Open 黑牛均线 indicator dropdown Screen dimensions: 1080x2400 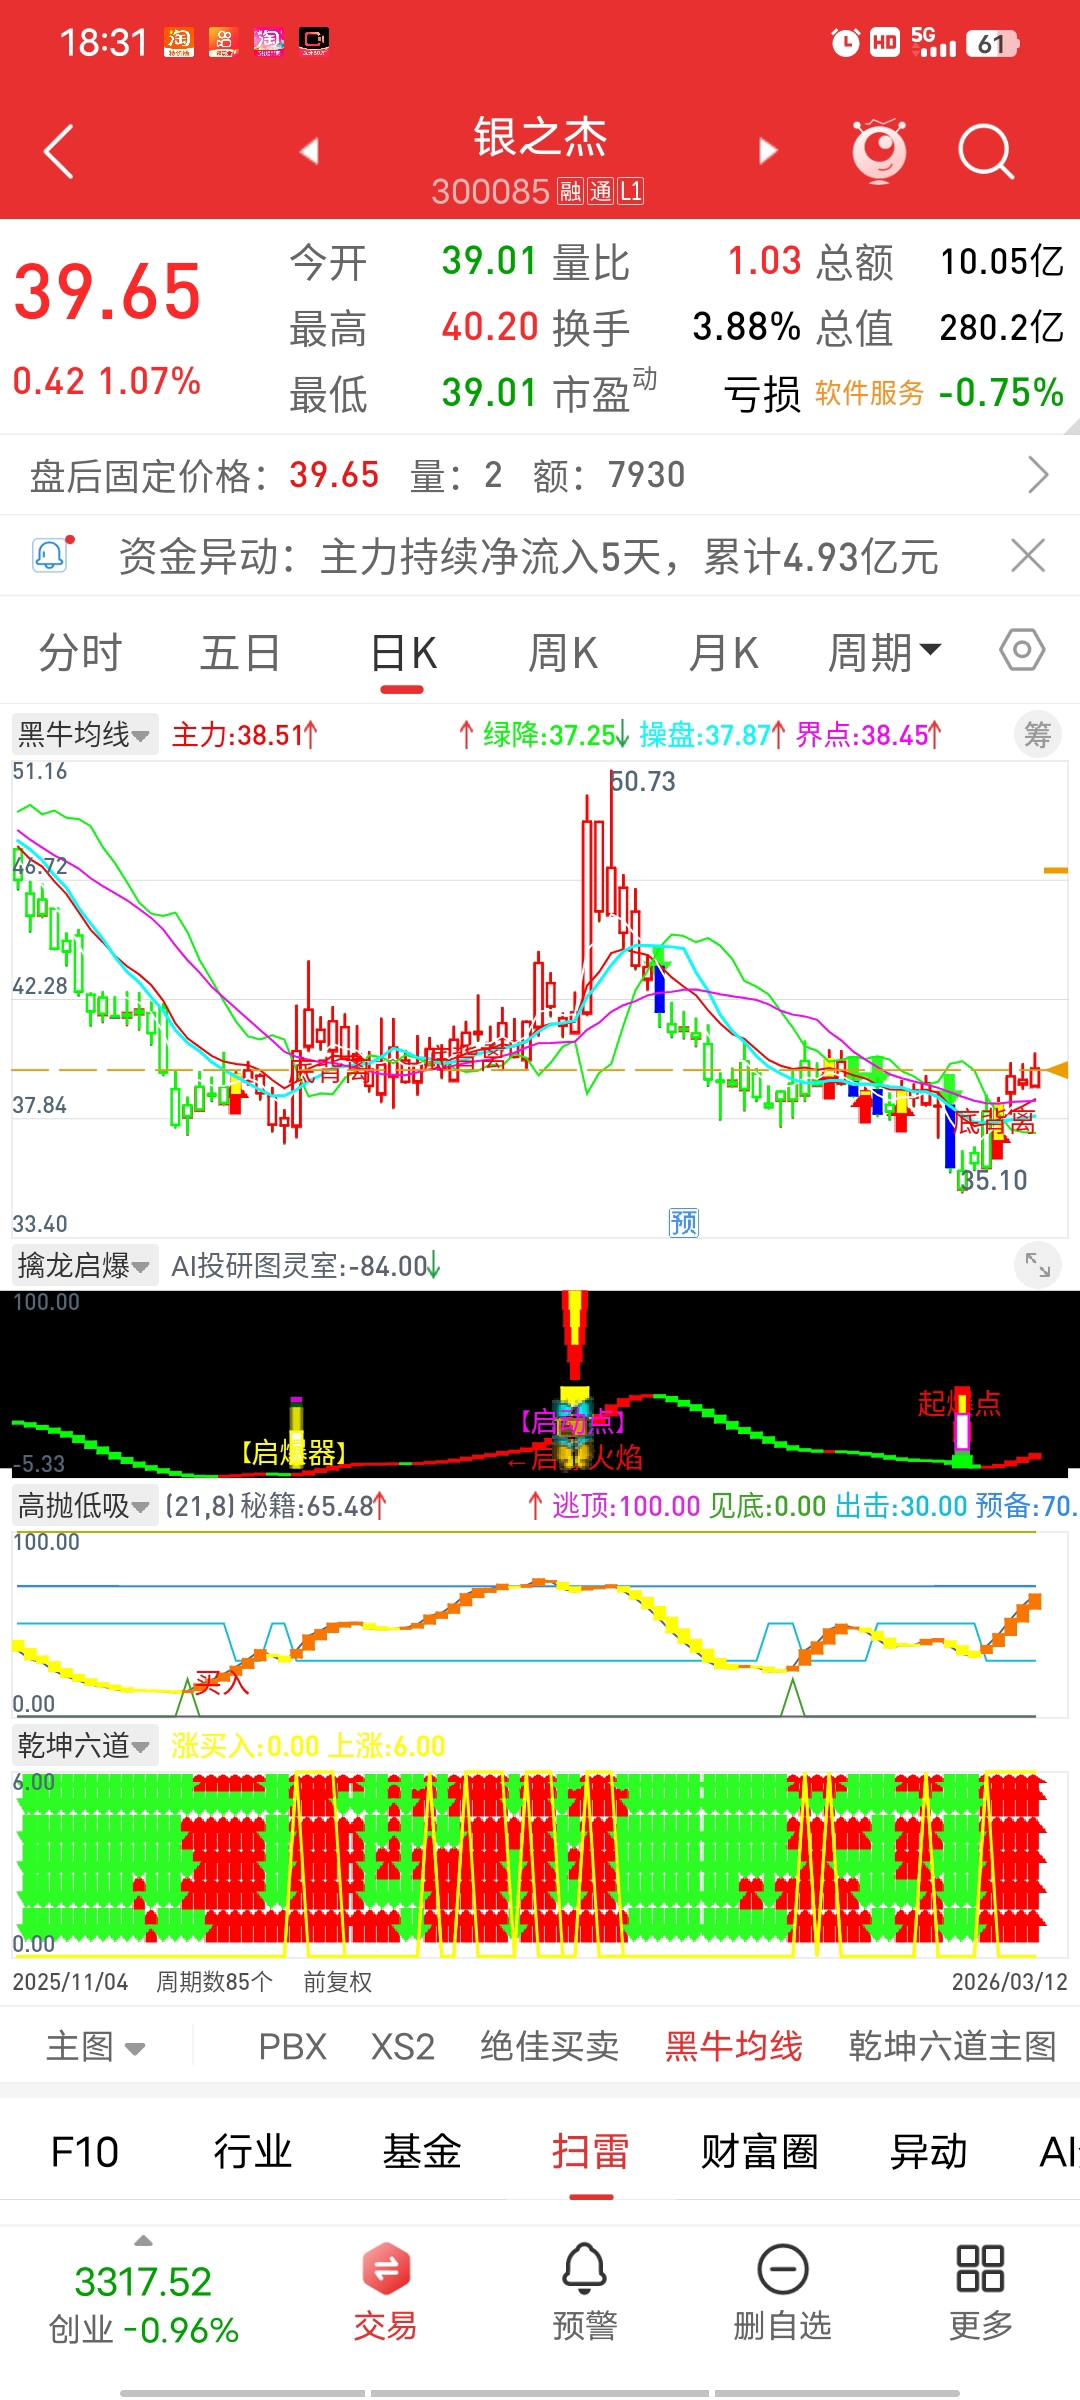[85, 735]
